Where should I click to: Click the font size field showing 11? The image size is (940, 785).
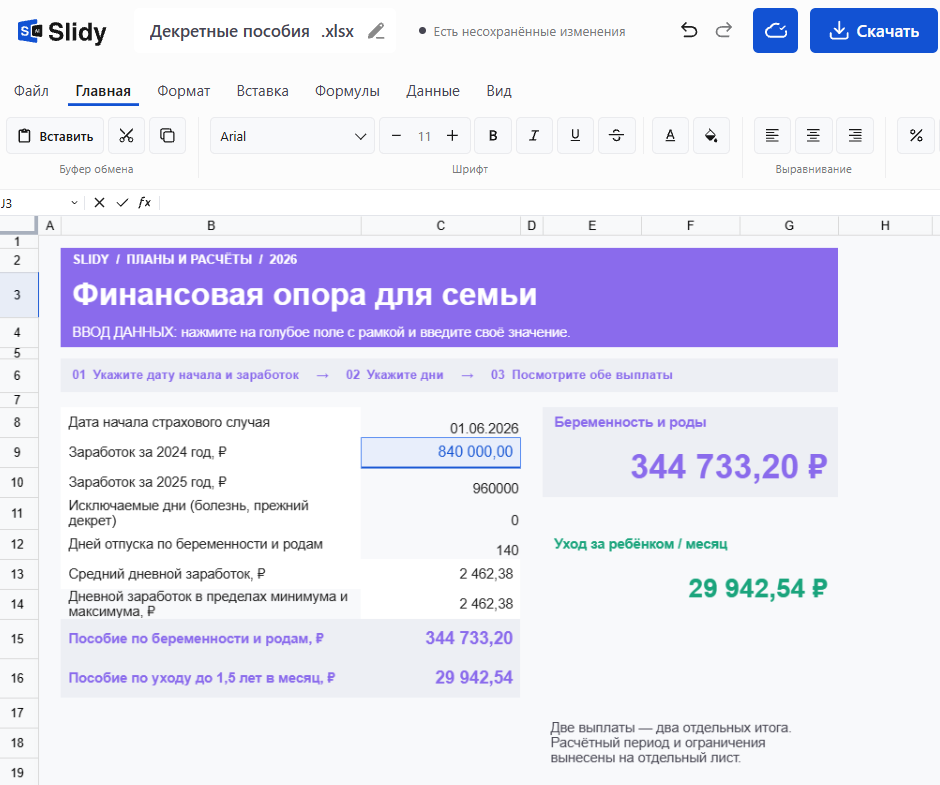[424, 137]
